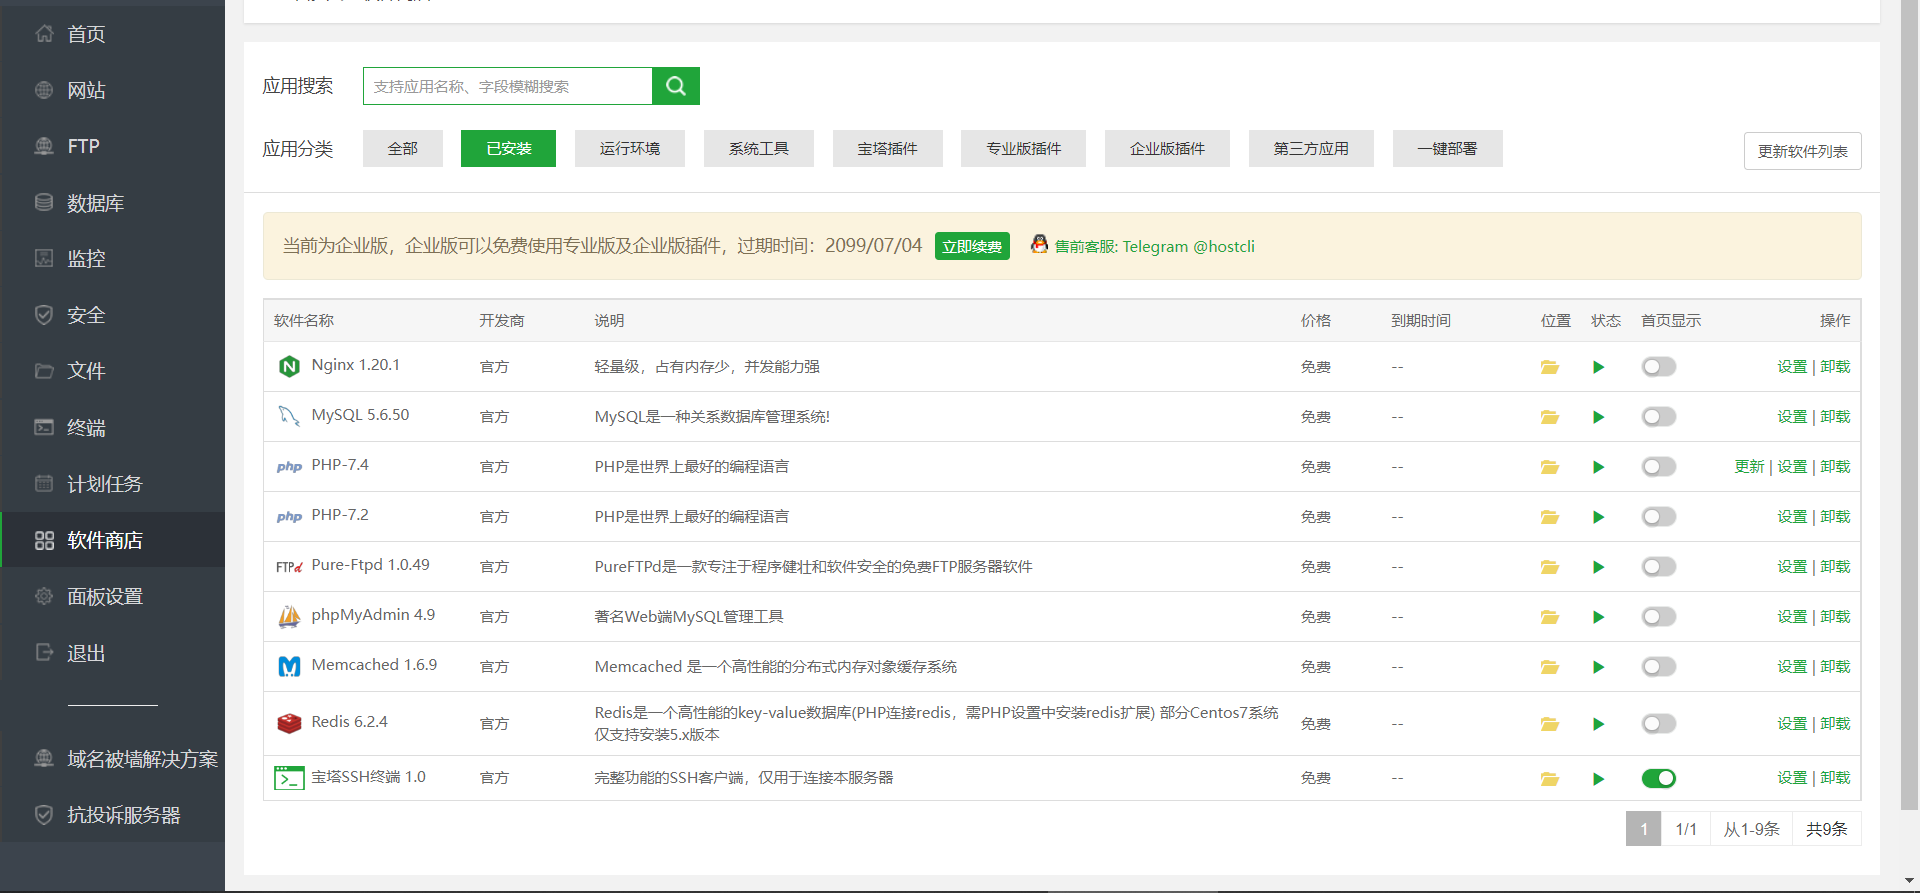Open 设置 for Redis 6.2.4

click(x=1792, y=724)
